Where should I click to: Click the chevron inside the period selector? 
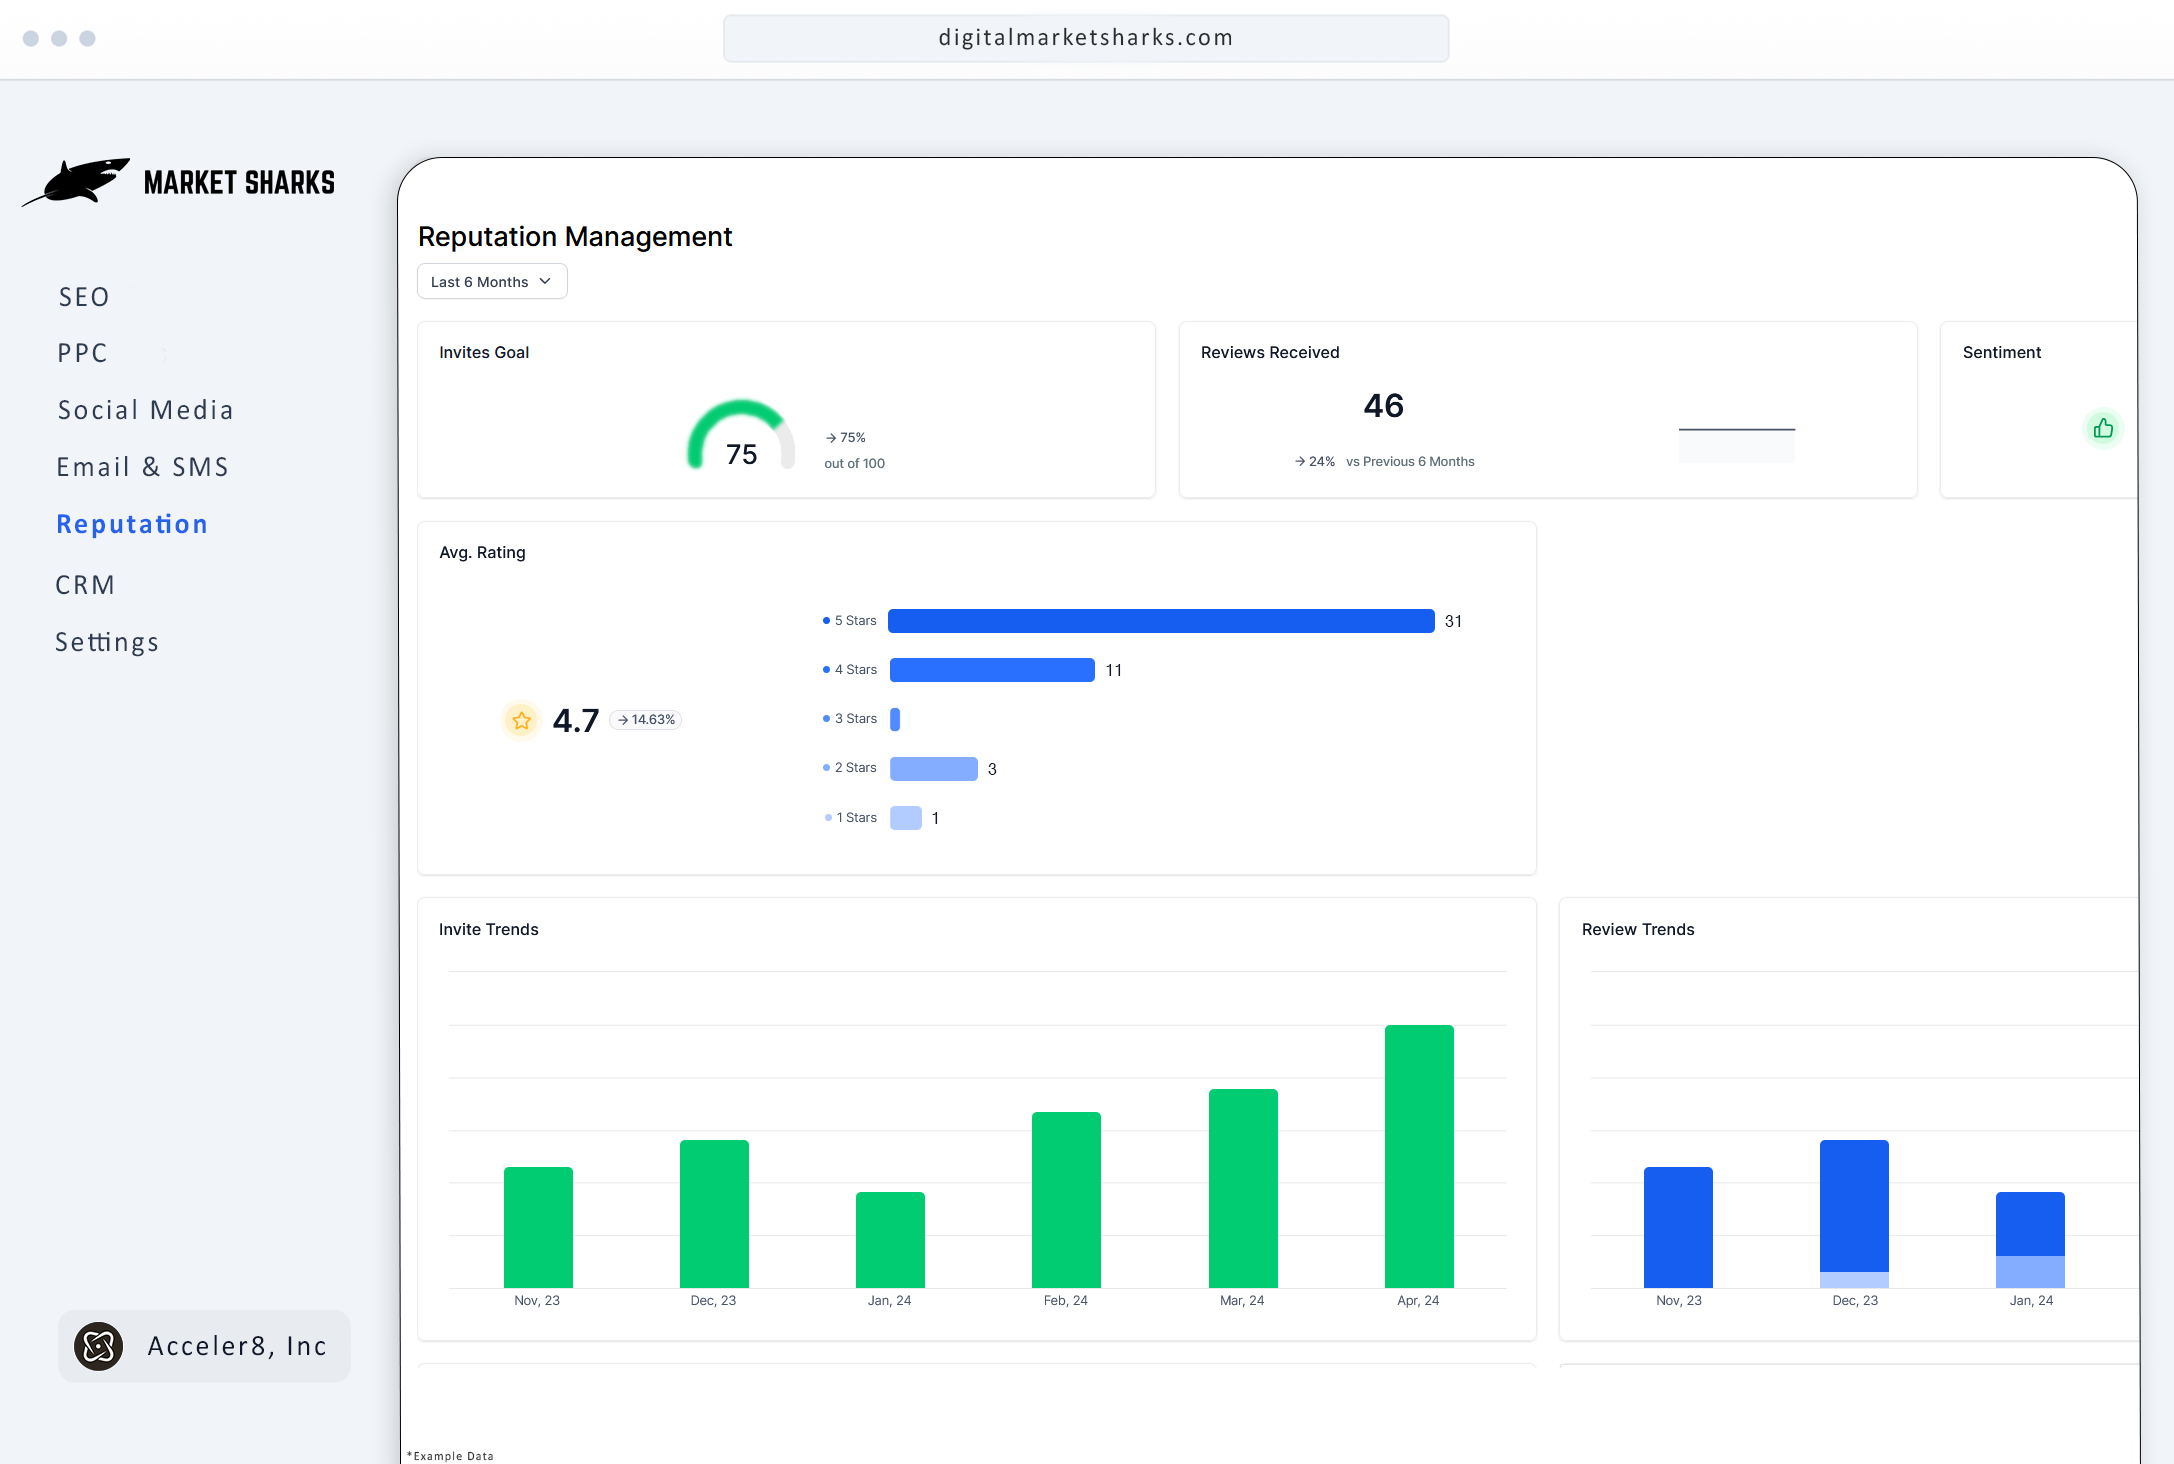pyautogui.click(x=544, y=281)
